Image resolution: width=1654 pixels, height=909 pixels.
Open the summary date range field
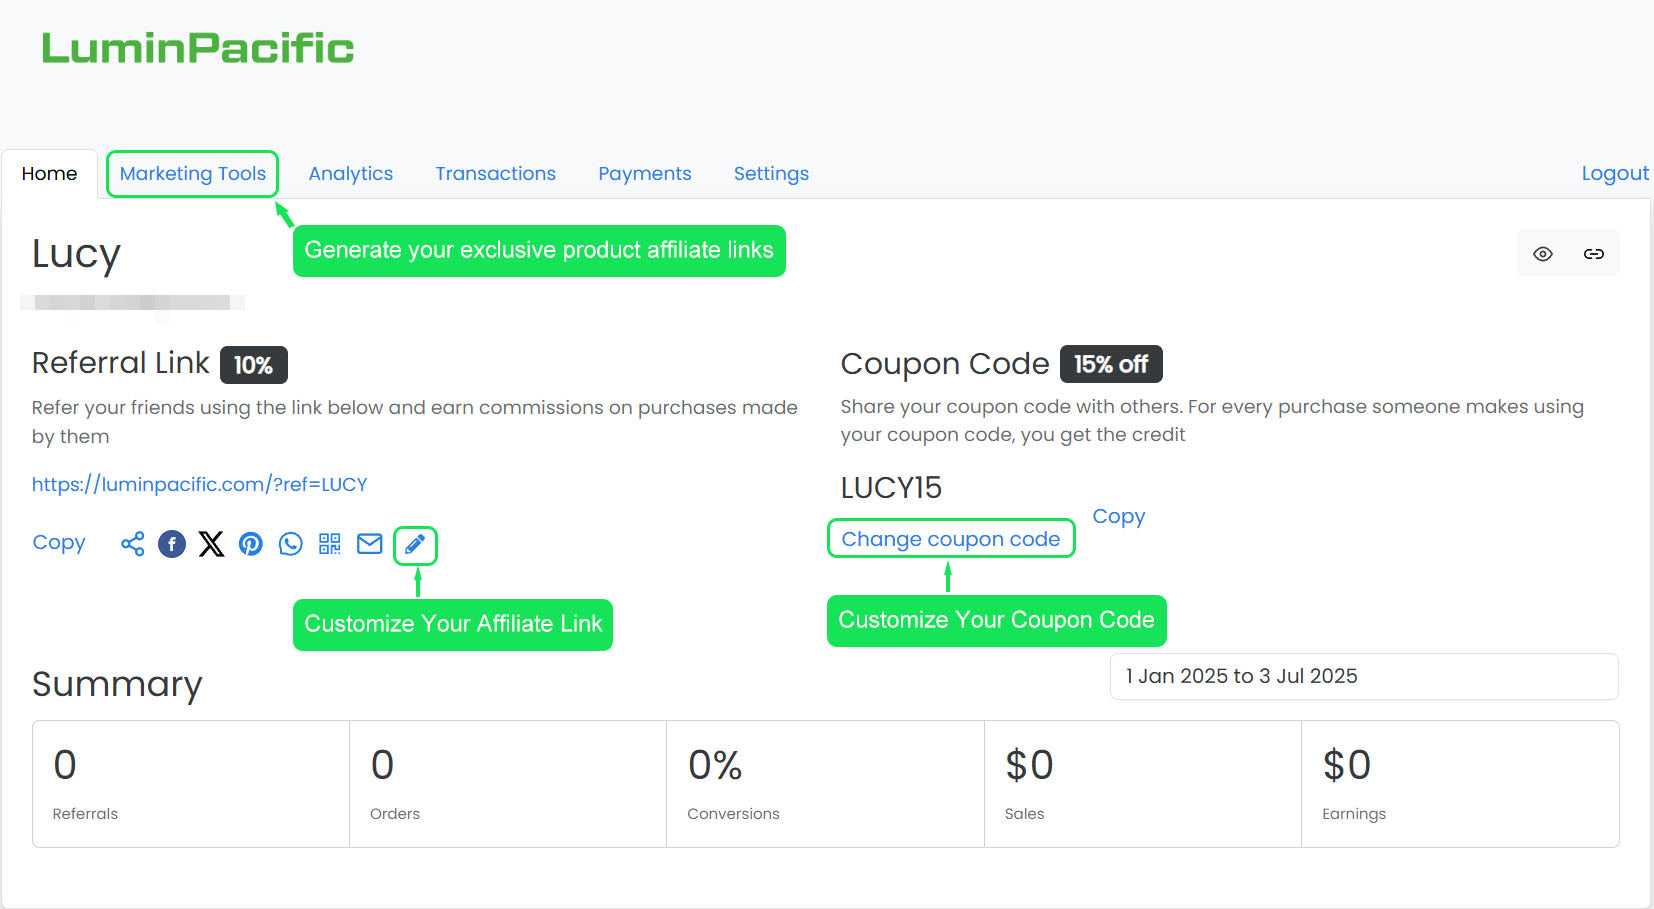point(1364,677)
